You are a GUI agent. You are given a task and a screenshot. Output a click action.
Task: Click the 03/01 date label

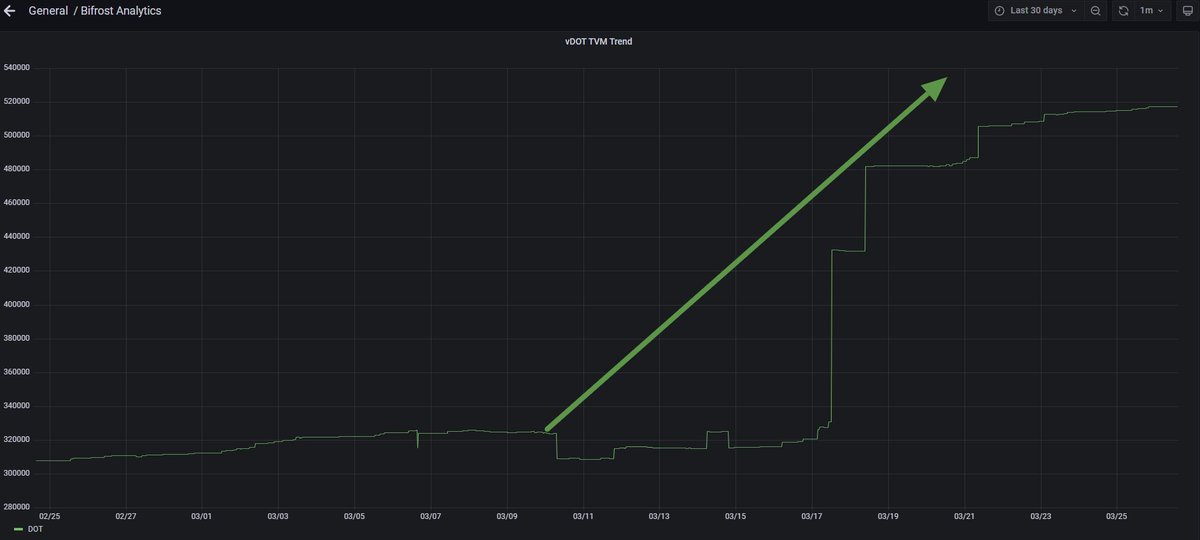[x=201, y=516]
